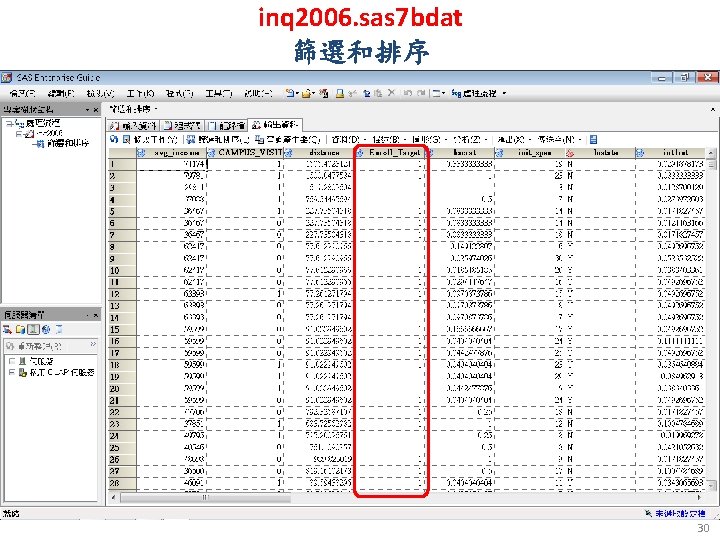Click the Print toolbar icon

click(339, 93)
